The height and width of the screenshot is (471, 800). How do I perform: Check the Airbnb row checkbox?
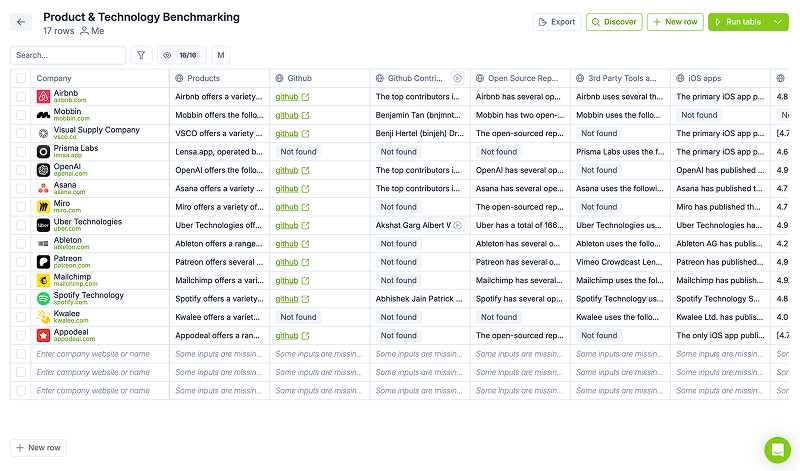(21, 96)
